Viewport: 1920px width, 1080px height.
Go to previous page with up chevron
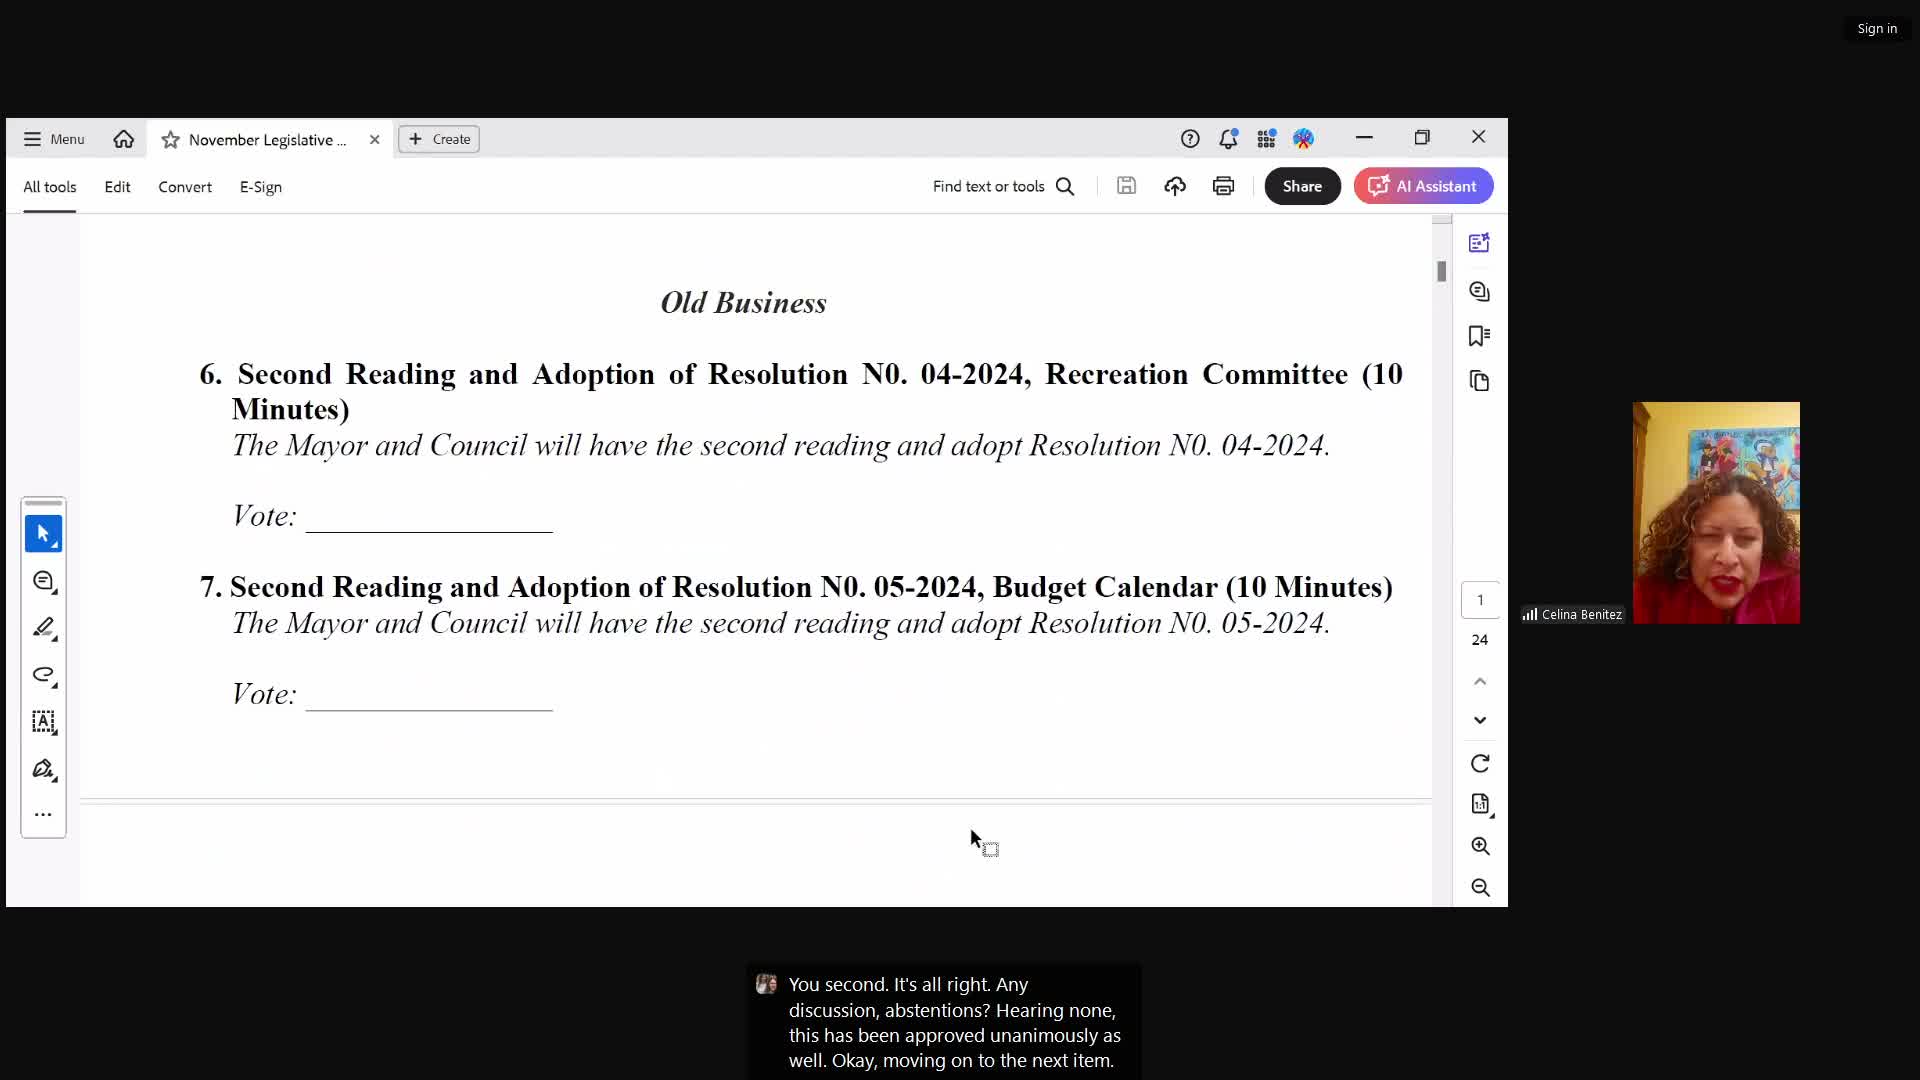point(1480,682)
